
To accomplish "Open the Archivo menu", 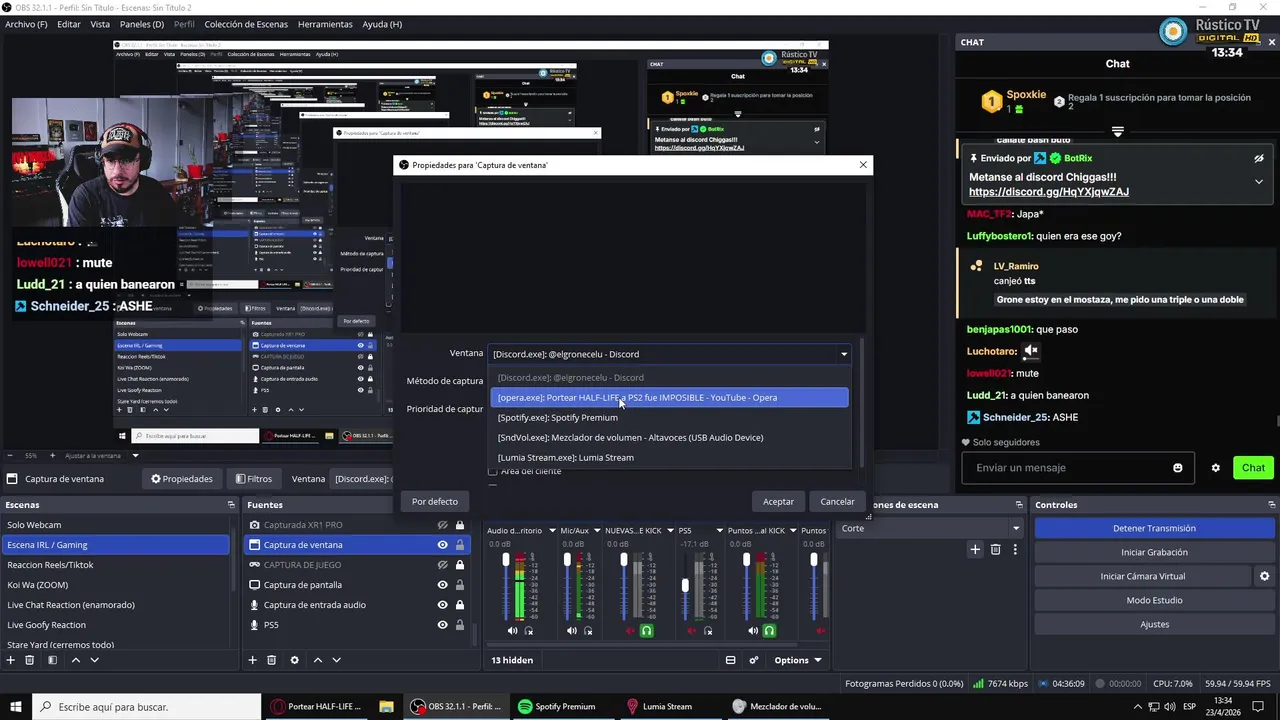I will (x=26, y=24).
